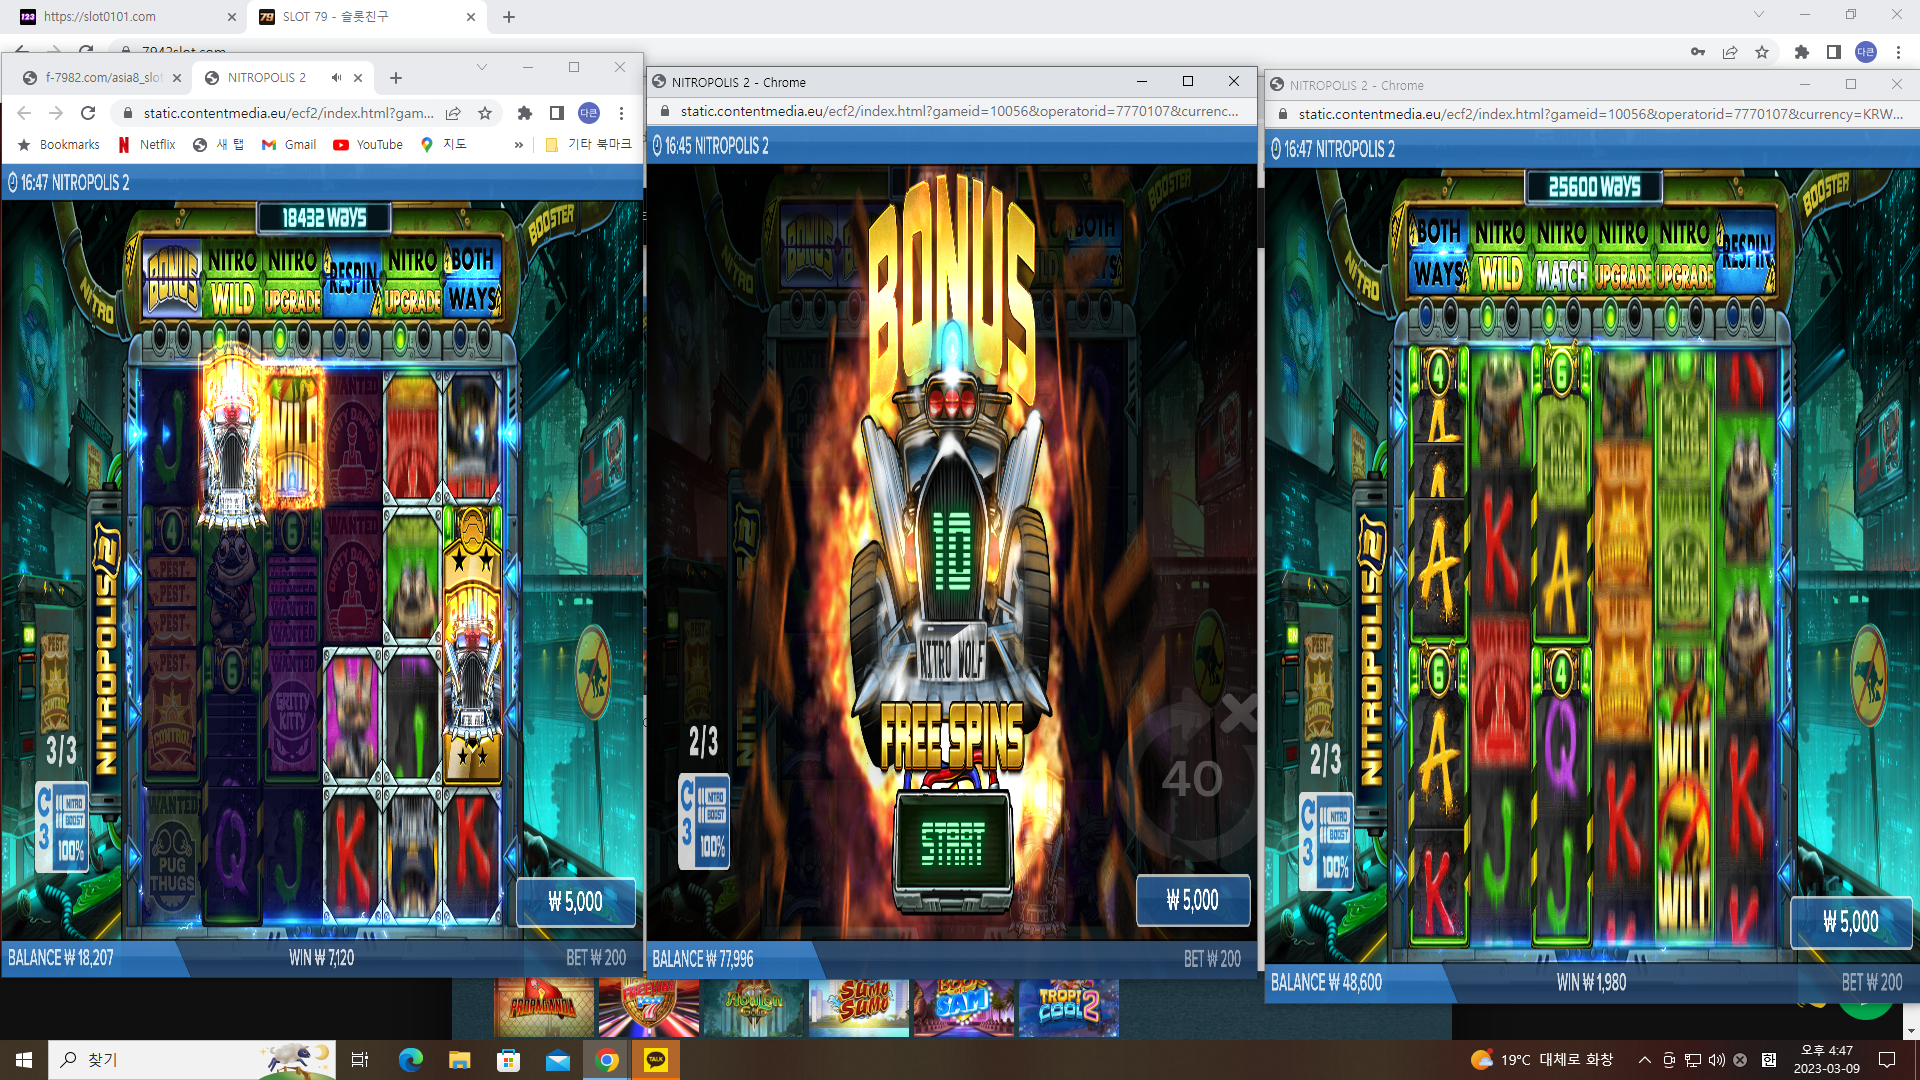The image size is (1920, 1080).
Task: Click the Nitro Boost 100% meter in right game
Action: [x=1326, y=841]
